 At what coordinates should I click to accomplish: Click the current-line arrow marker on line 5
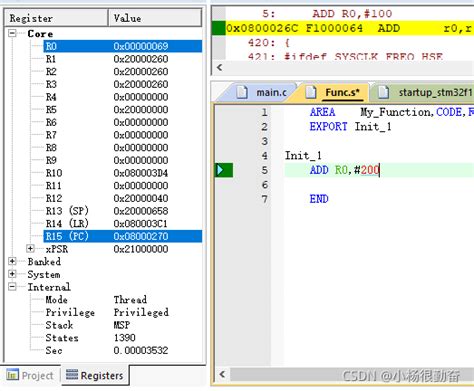click(x=220, y=170)
